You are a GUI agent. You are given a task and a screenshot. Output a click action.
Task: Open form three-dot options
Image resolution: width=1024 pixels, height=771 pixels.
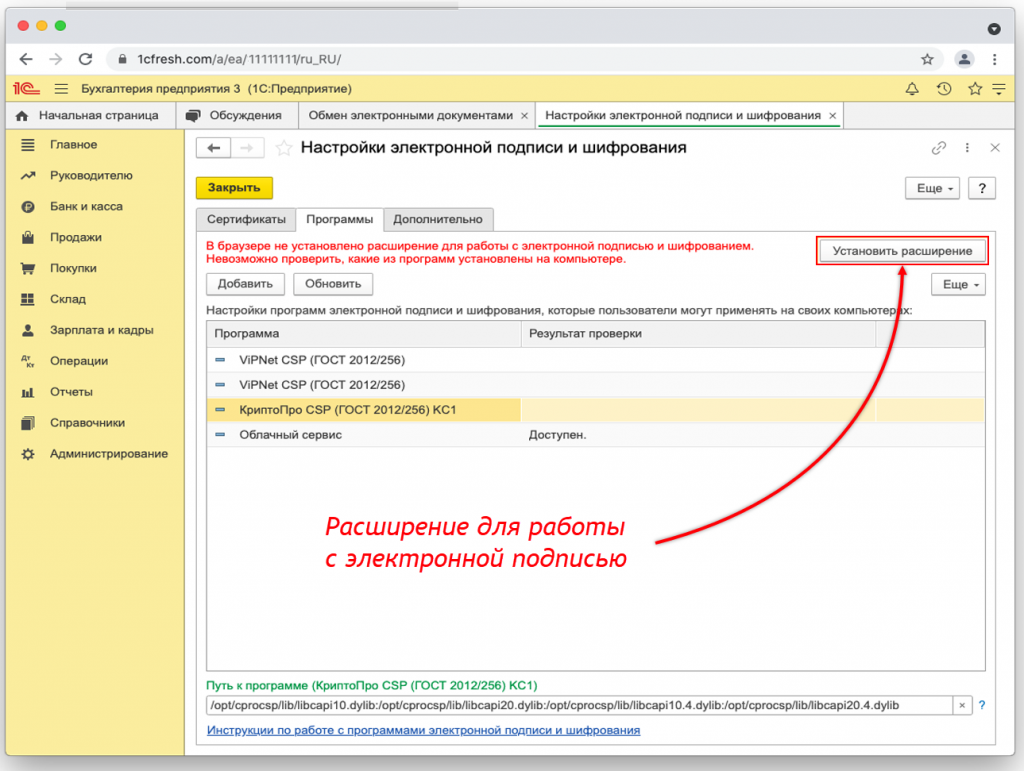pyautogui.click(x=967, y=148)
